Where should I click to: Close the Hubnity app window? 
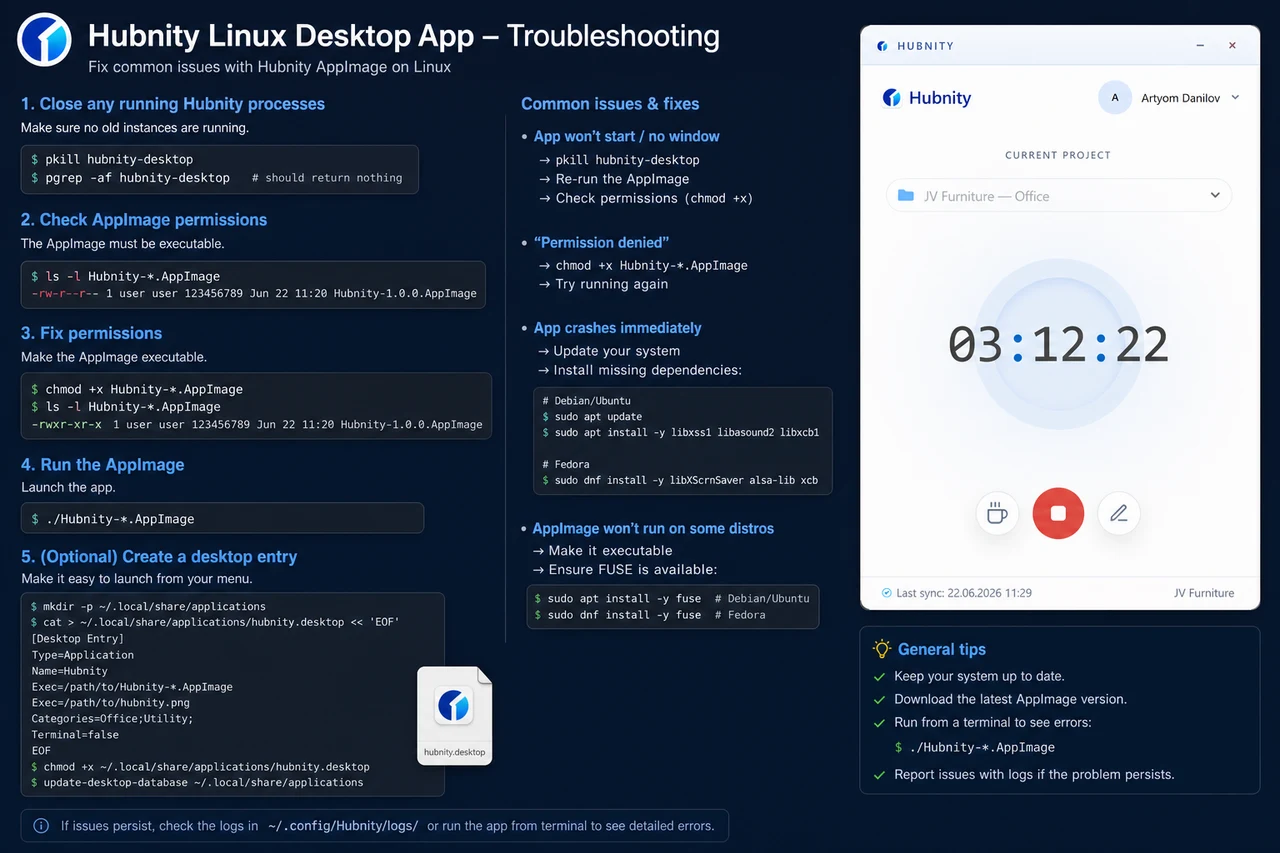[1232, 46]
